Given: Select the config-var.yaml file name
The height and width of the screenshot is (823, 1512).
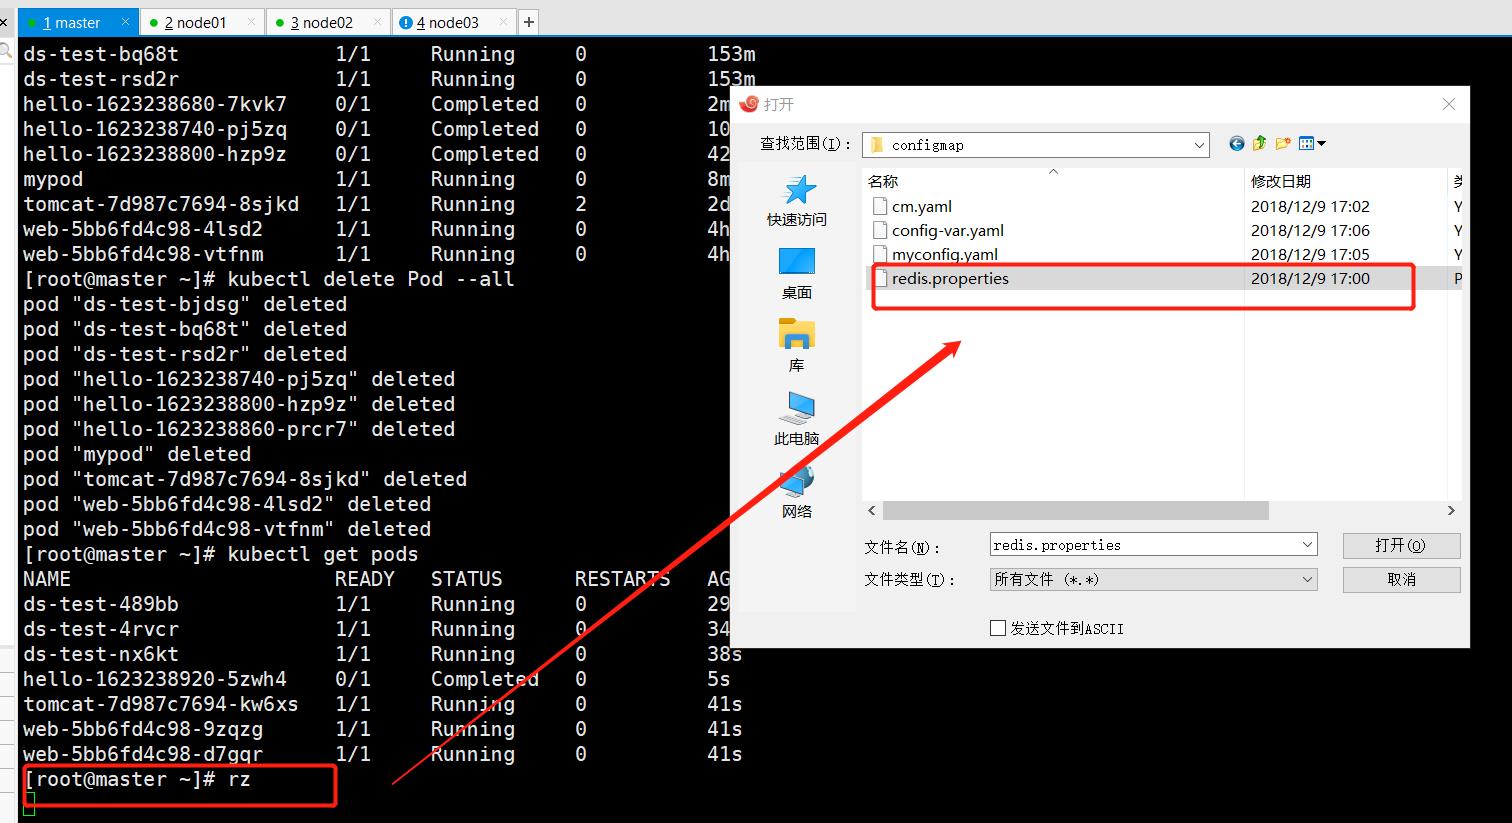Looking at the screenshot, I should pyautogui.click(x=948, y=230).
